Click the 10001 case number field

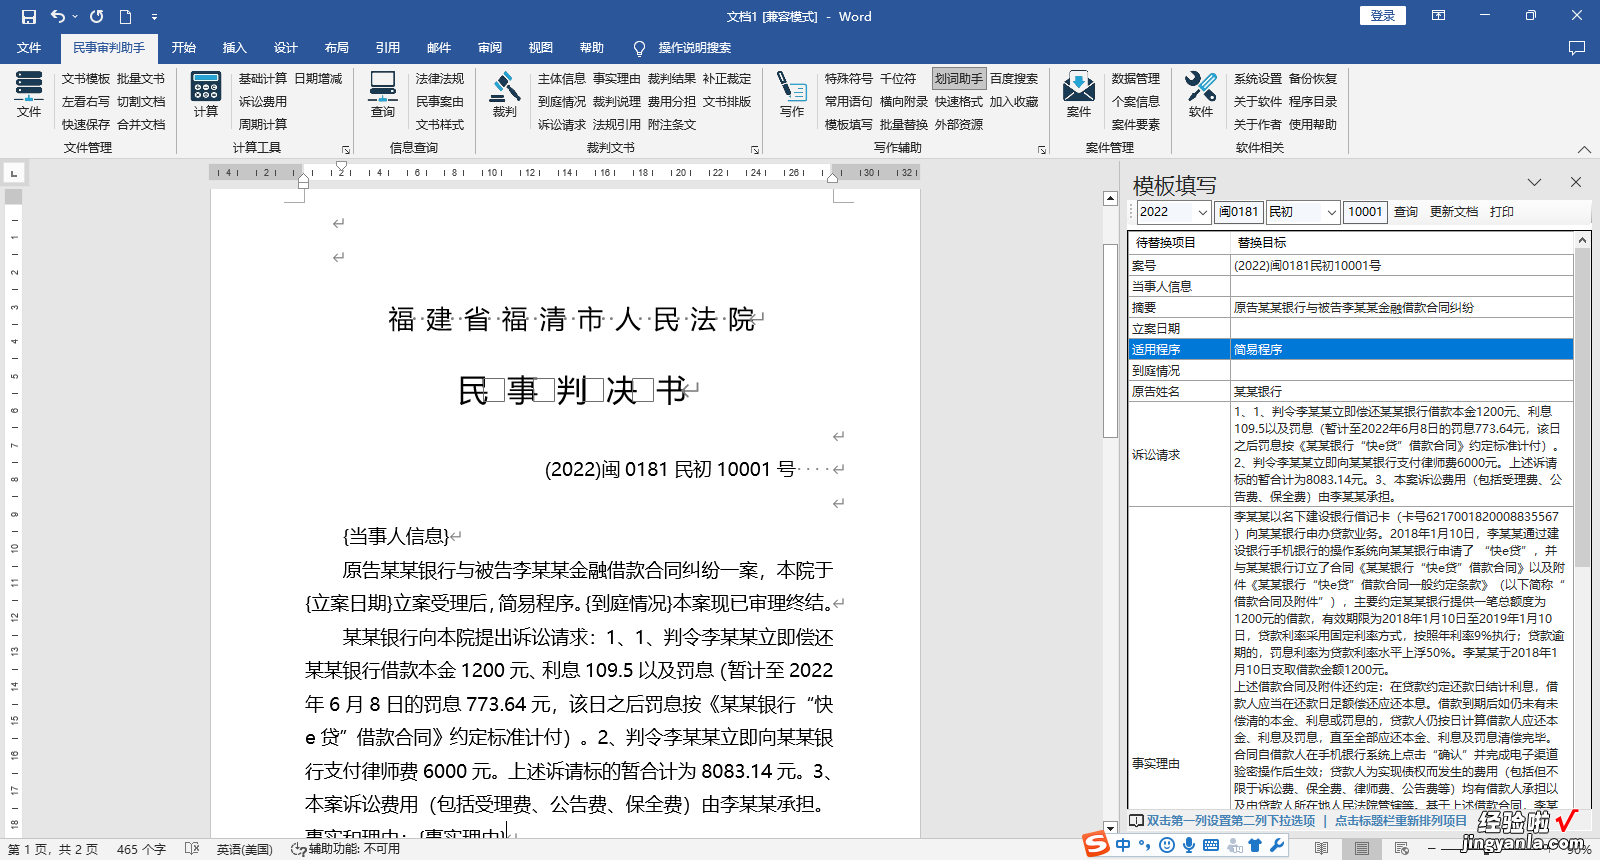coord(1365,212)
